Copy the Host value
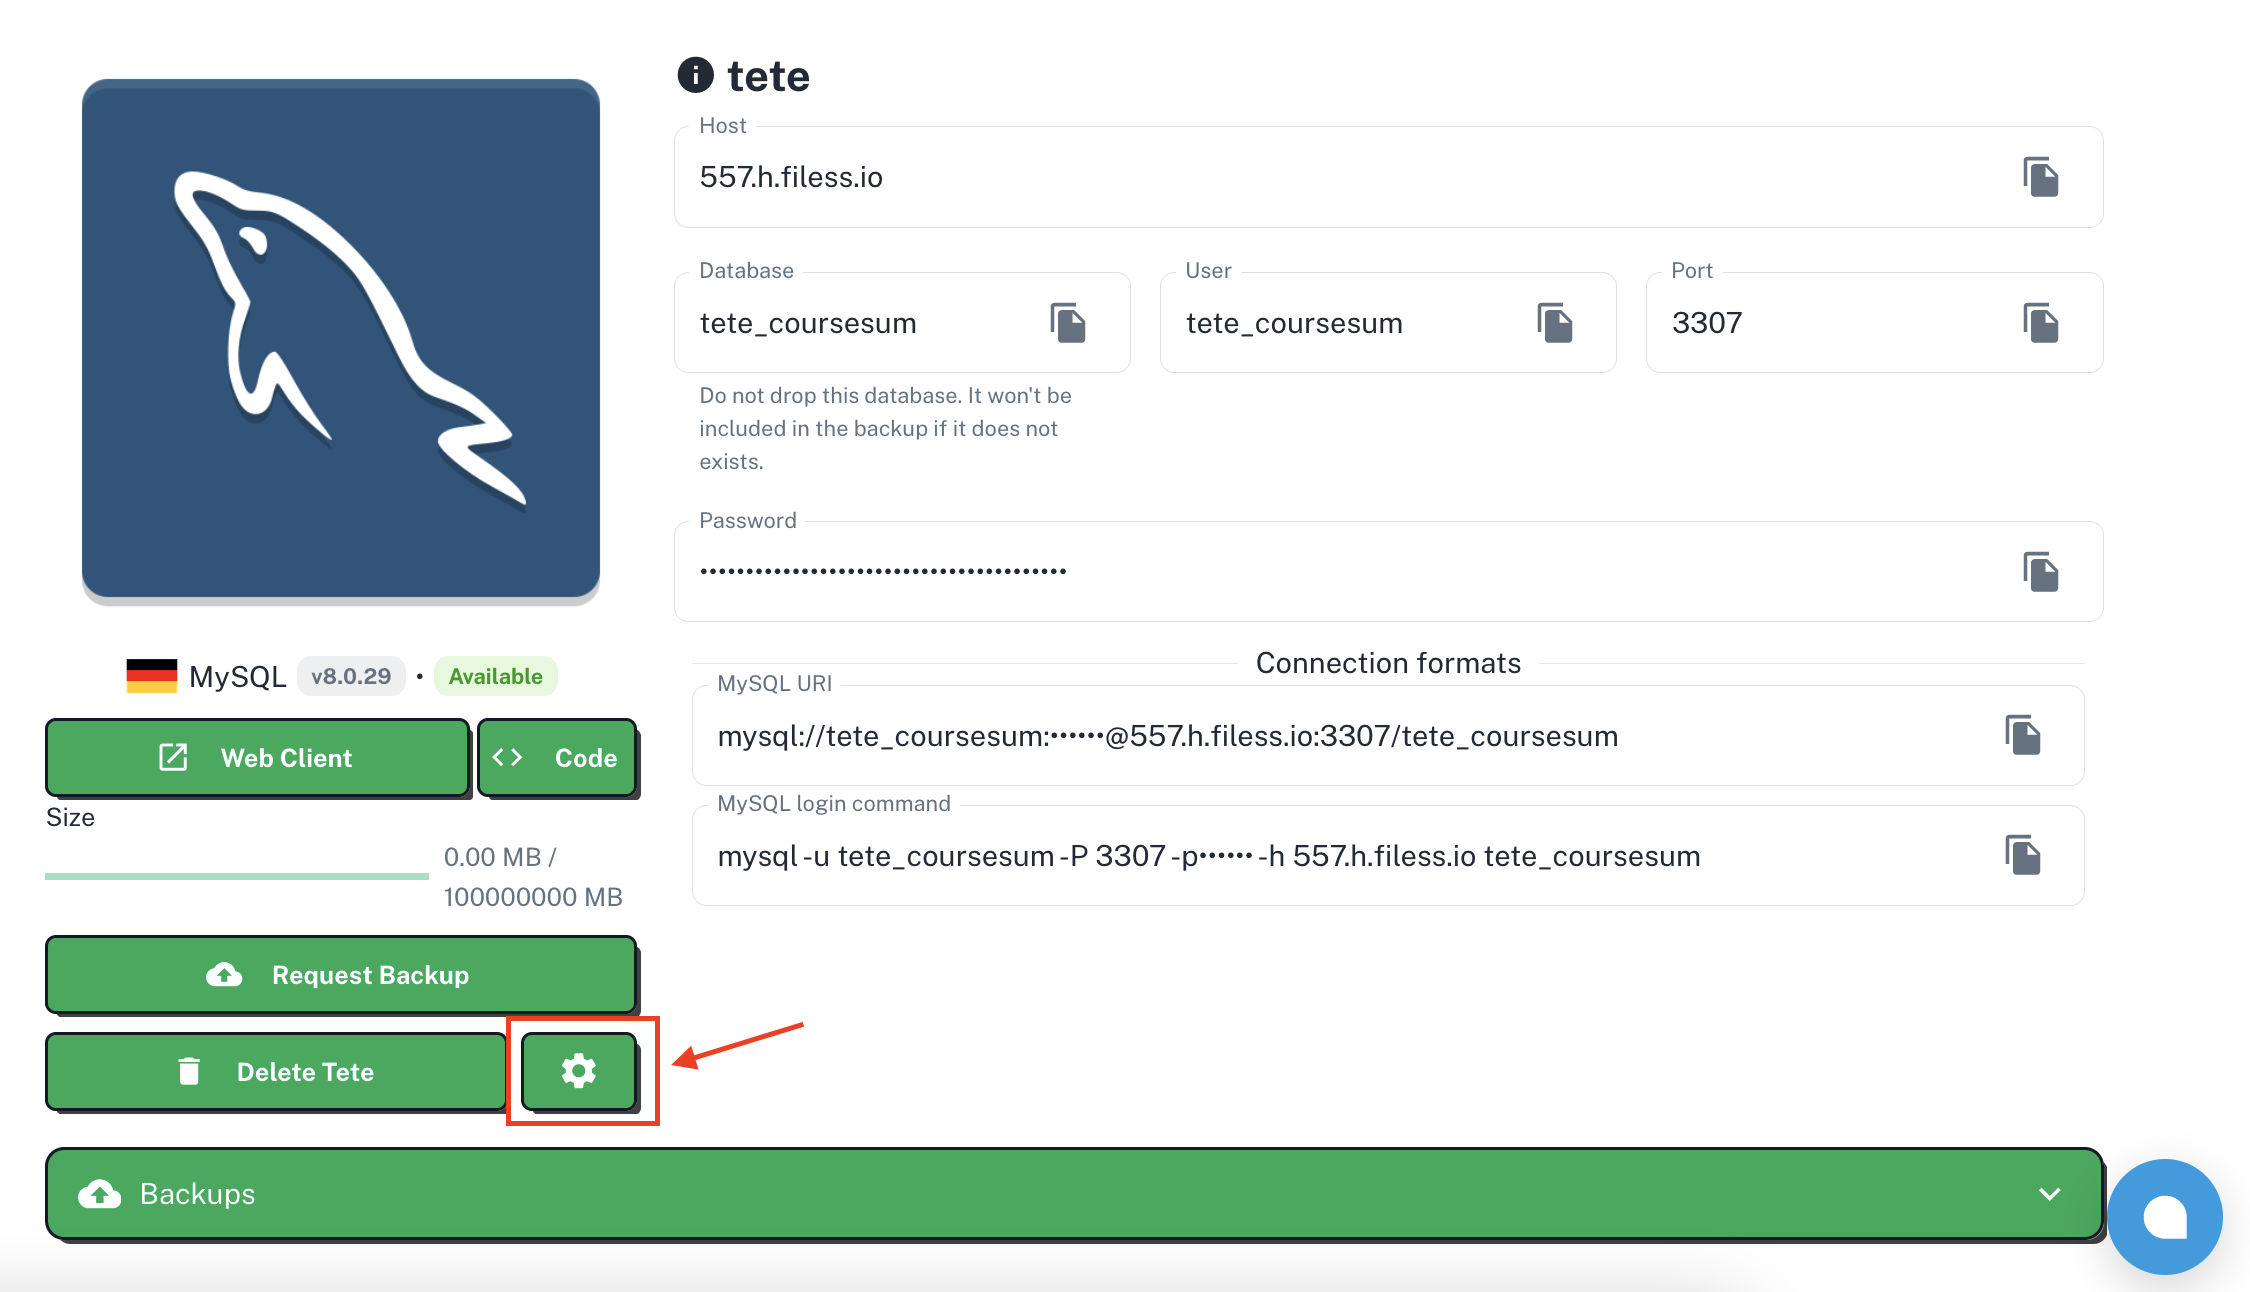Screen dimensions: 2250x1292 pos(2040,177)
